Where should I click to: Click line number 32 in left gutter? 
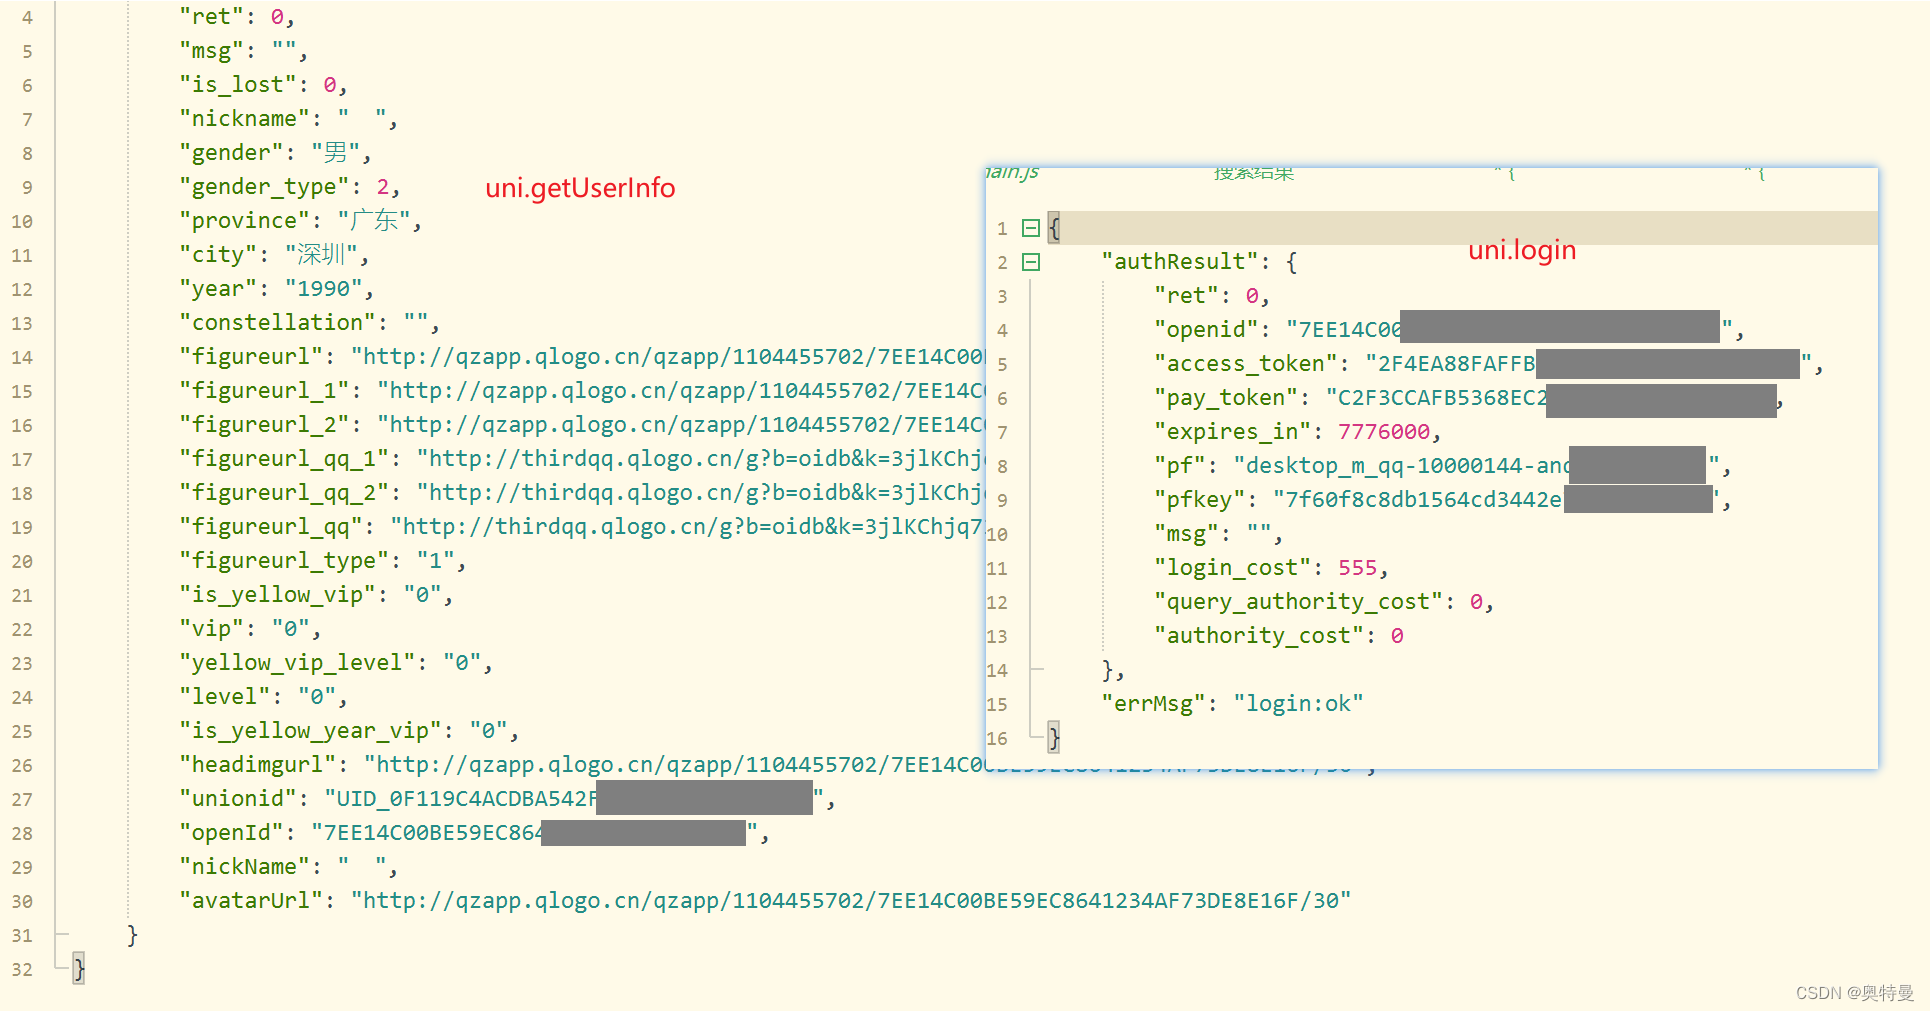22,969
